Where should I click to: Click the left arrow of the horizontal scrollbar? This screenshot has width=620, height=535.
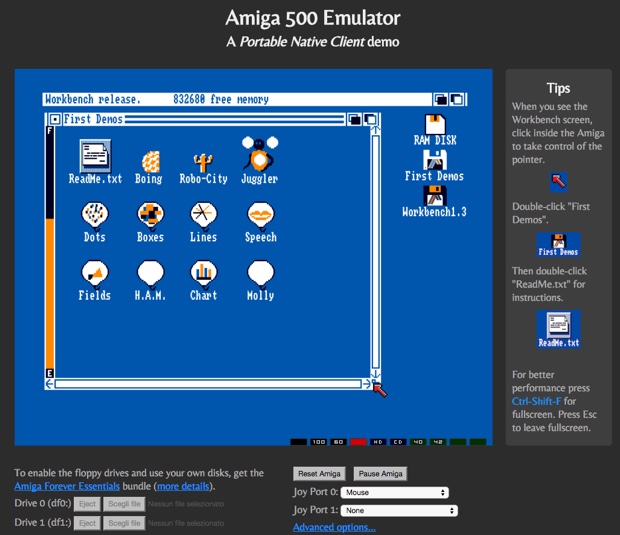(x=50, y=384)
